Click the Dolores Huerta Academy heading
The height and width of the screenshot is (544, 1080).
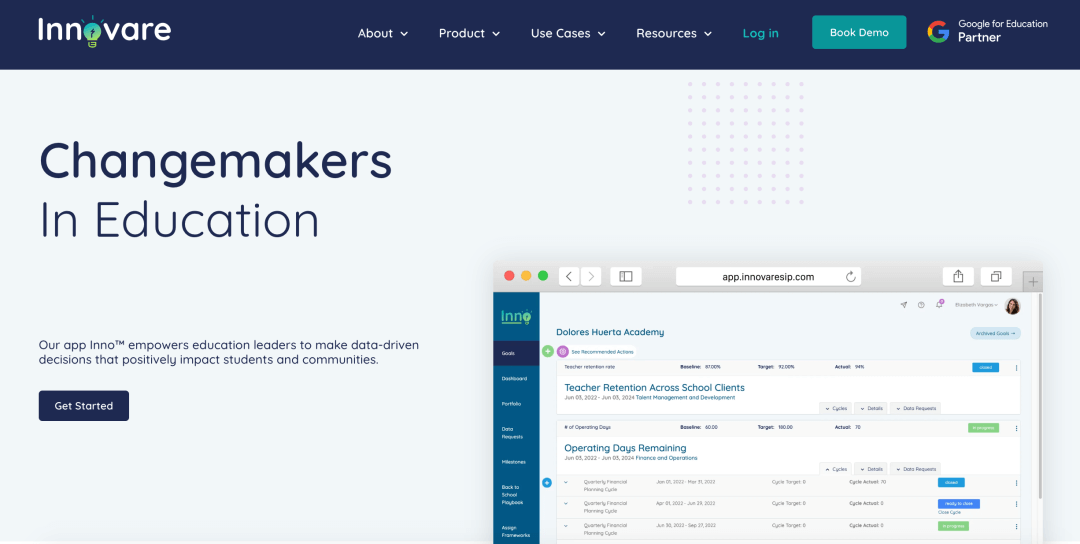[x=610, y=332]
